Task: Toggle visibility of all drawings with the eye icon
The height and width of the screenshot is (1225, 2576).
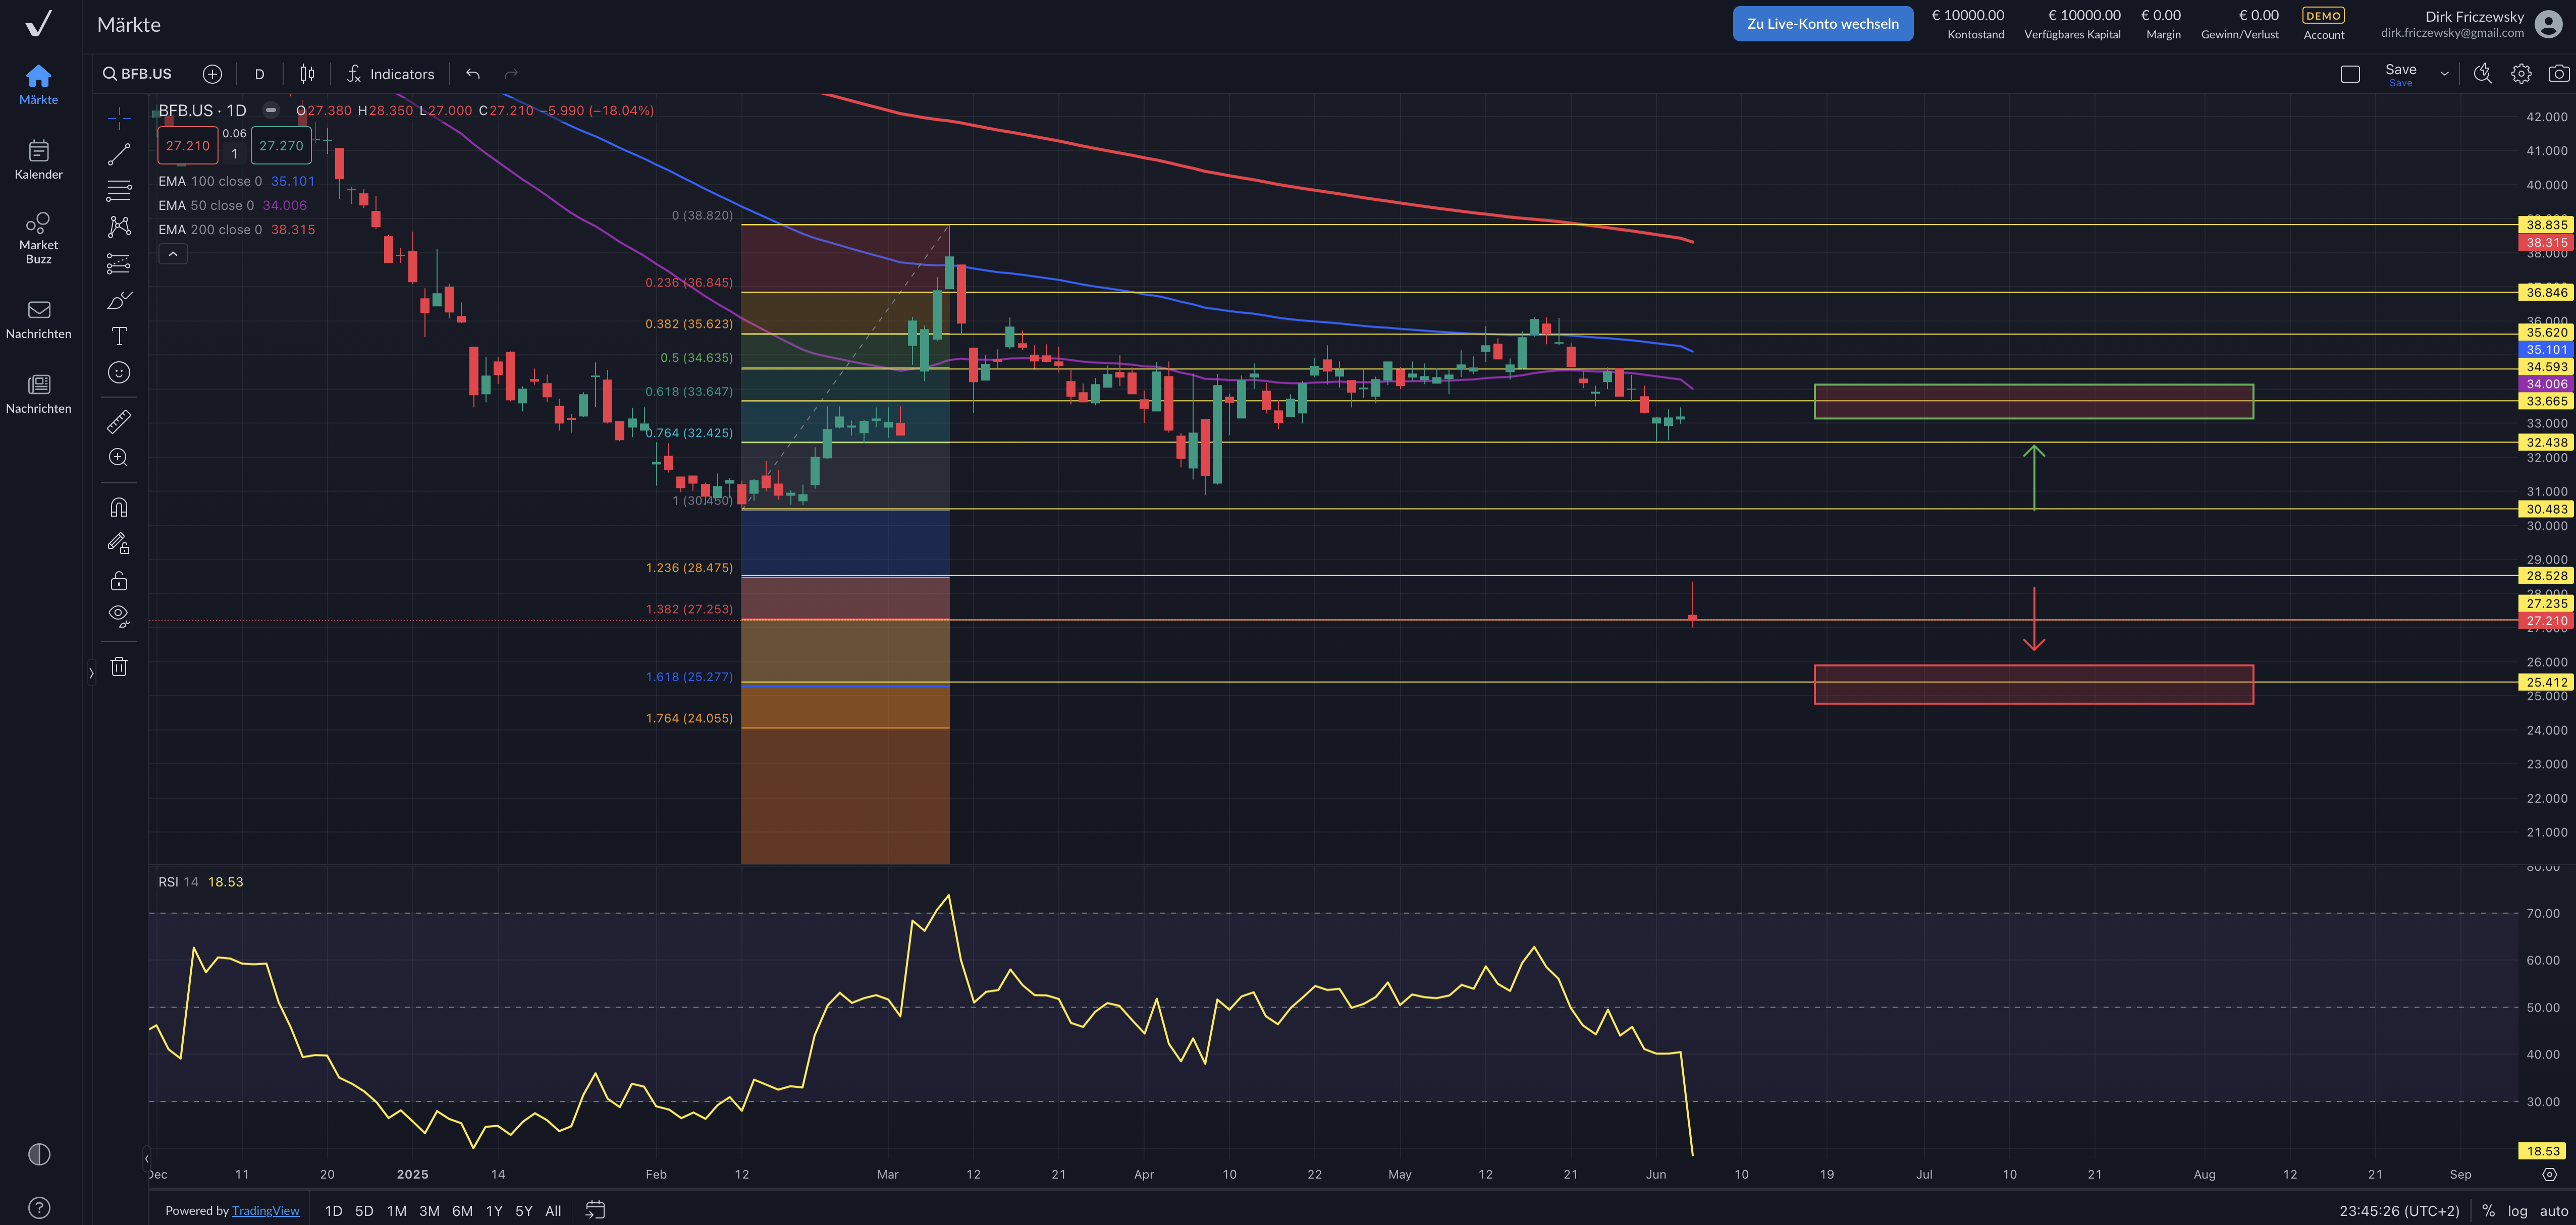Action: pos(119,615)
